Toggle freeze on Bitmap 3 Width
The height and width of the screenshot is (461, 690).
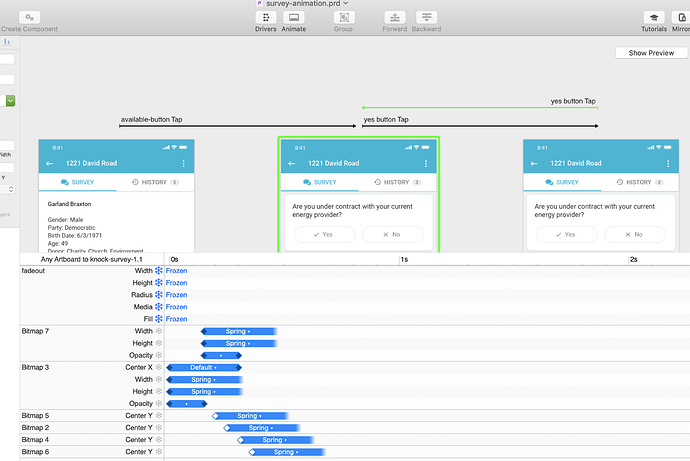click(x=159, y=379)
